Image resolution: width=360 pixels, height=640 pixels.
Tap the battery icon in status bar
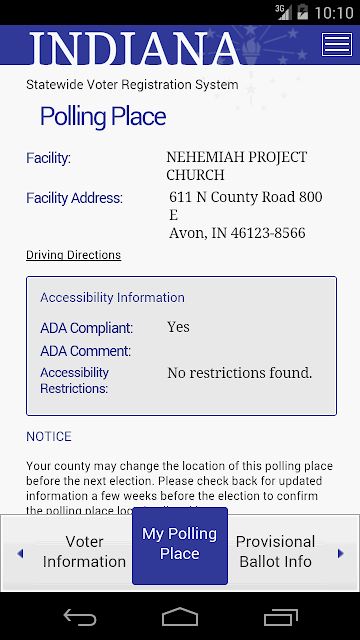click(x=302, y=12)
